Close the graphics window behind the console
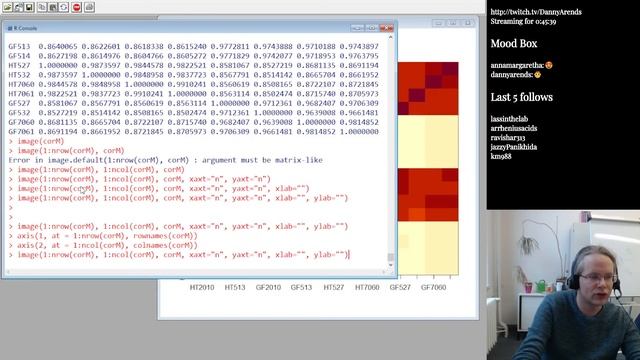This screenshot has width=640, height=360. pos(467,23)
